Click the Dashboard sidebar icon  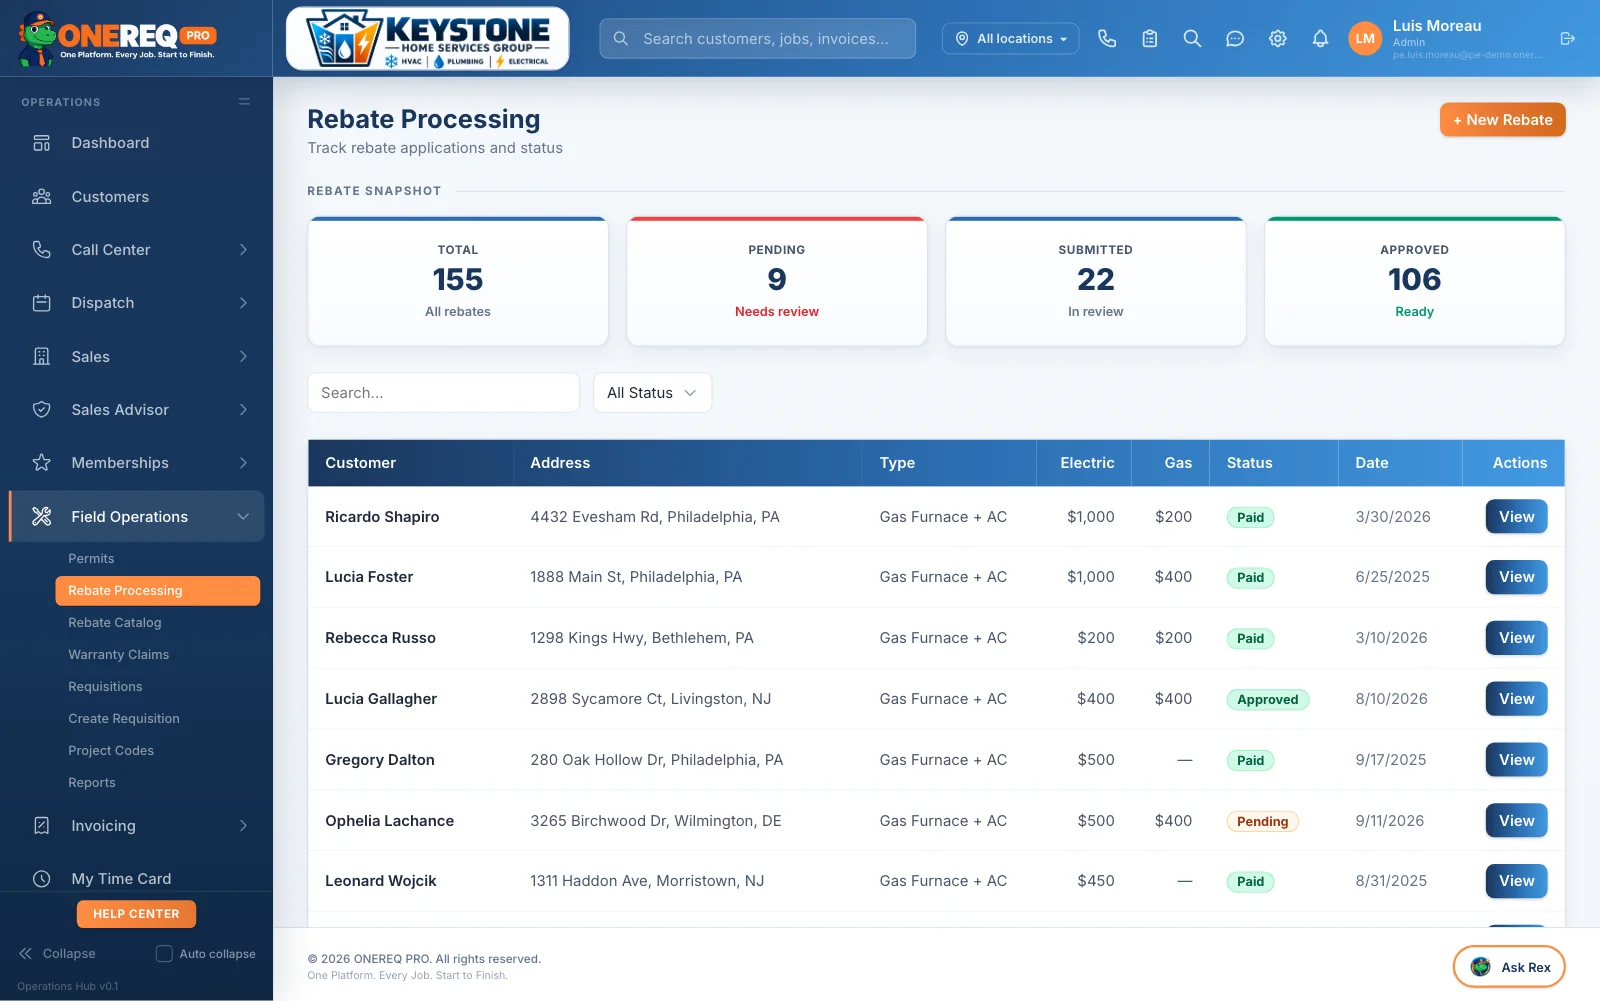[42, 143]
